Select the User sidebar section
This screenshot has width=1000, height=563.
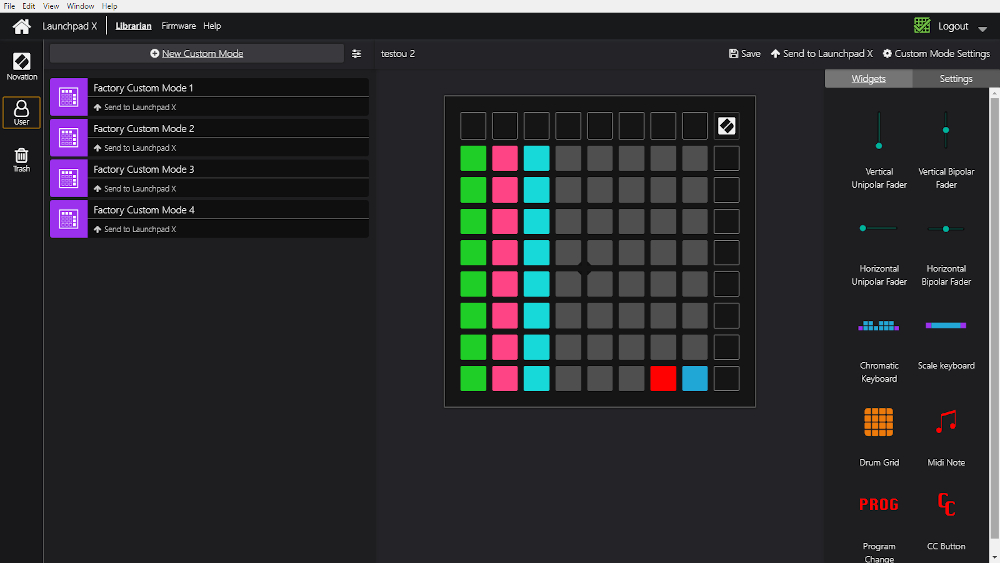click(22, 113)
